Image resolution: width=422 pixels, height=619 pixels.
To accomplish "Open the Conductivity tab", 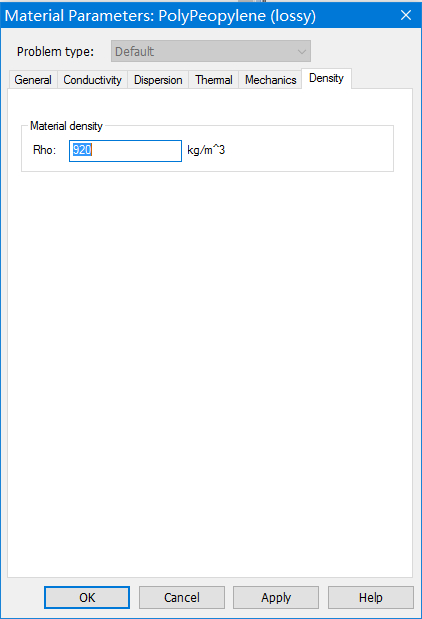I will point(92,80).
